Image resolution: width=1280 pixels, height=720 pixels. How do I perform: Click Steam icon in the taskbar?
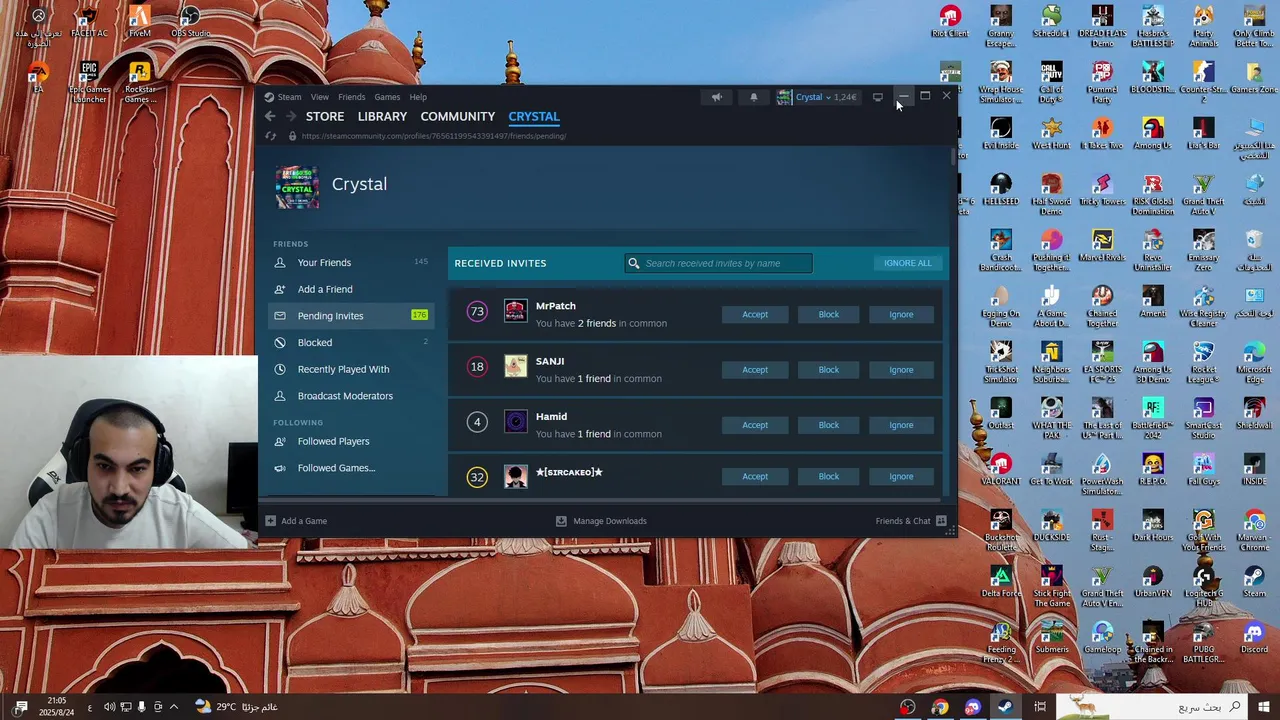[1005, 707]
